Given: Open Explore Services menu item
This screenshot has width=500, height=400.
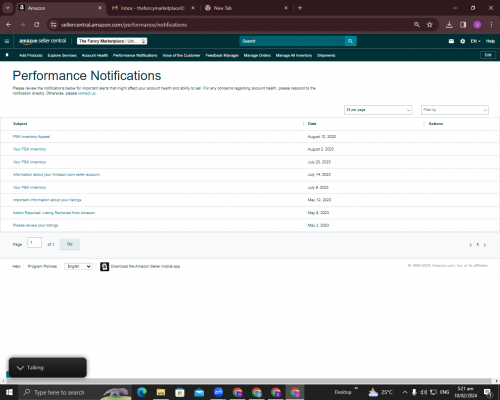Looking at the screenshot, I should click(x=62, y=55).
